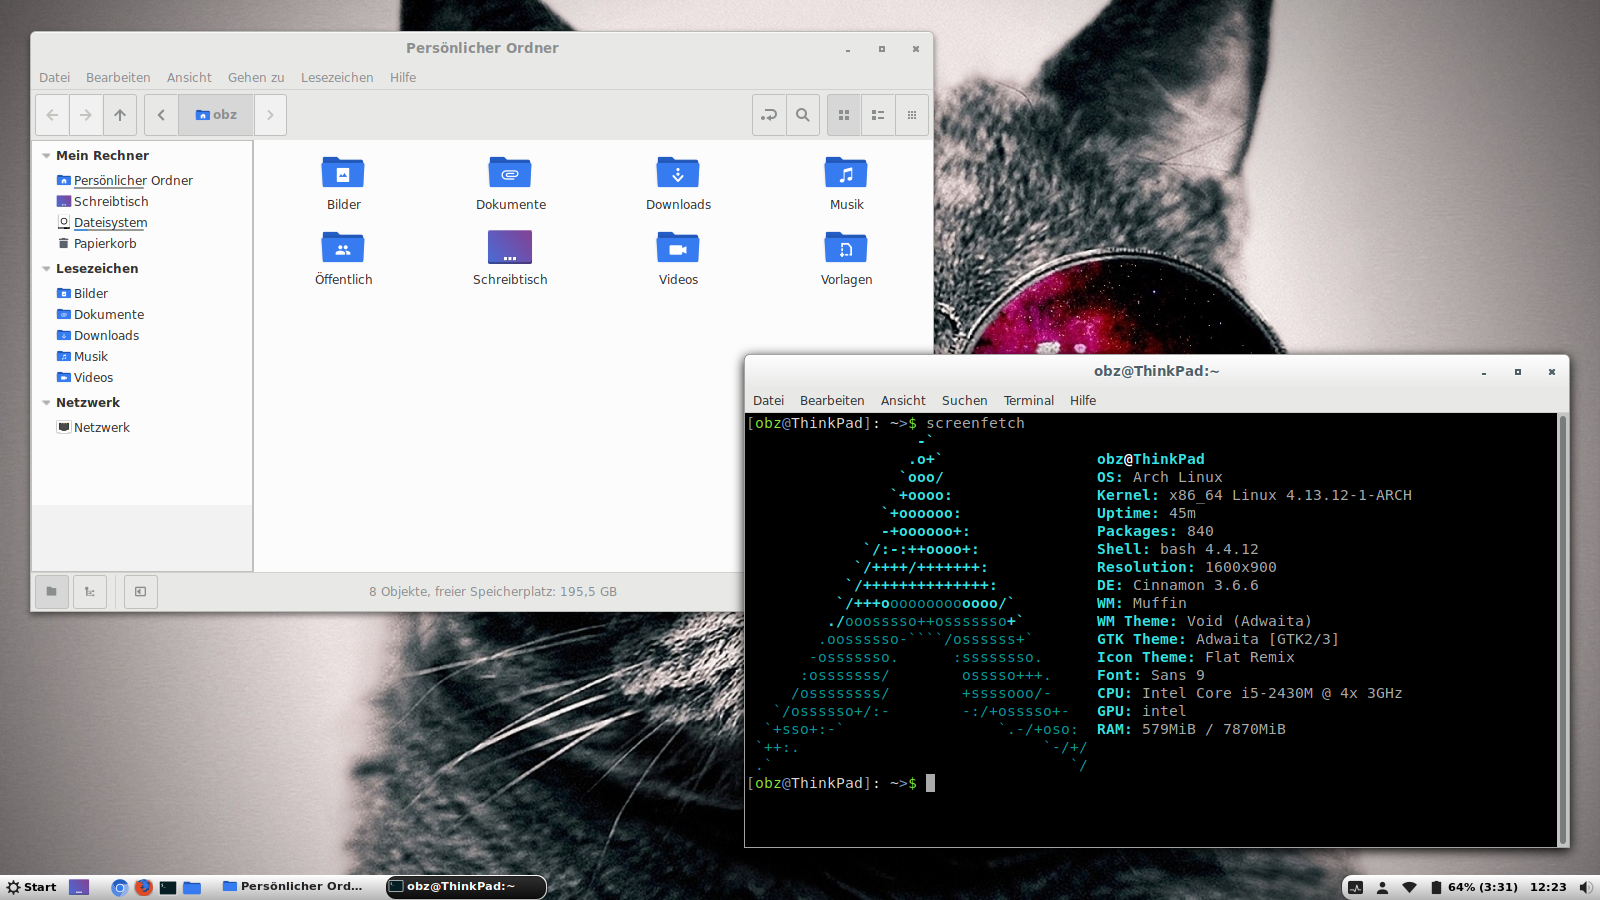The height and width of the screenshot is (900, 1600).
Task: Select the Downloads folder icon
Action: (x=678, y=173)
